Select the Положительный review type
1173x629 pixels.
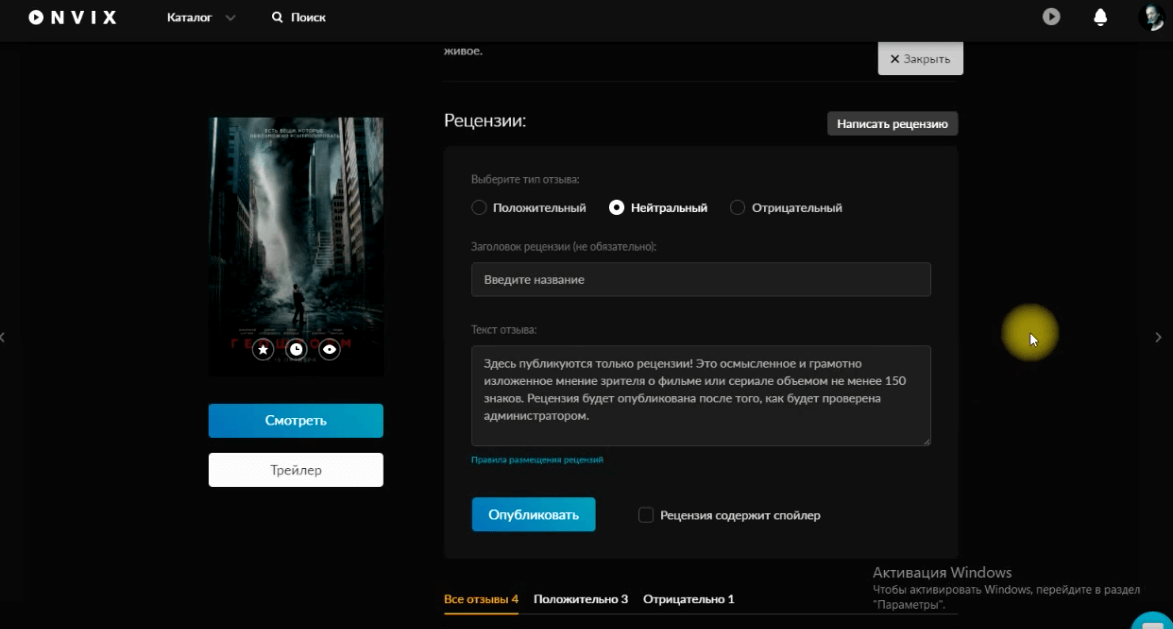(x=480, y=208)
